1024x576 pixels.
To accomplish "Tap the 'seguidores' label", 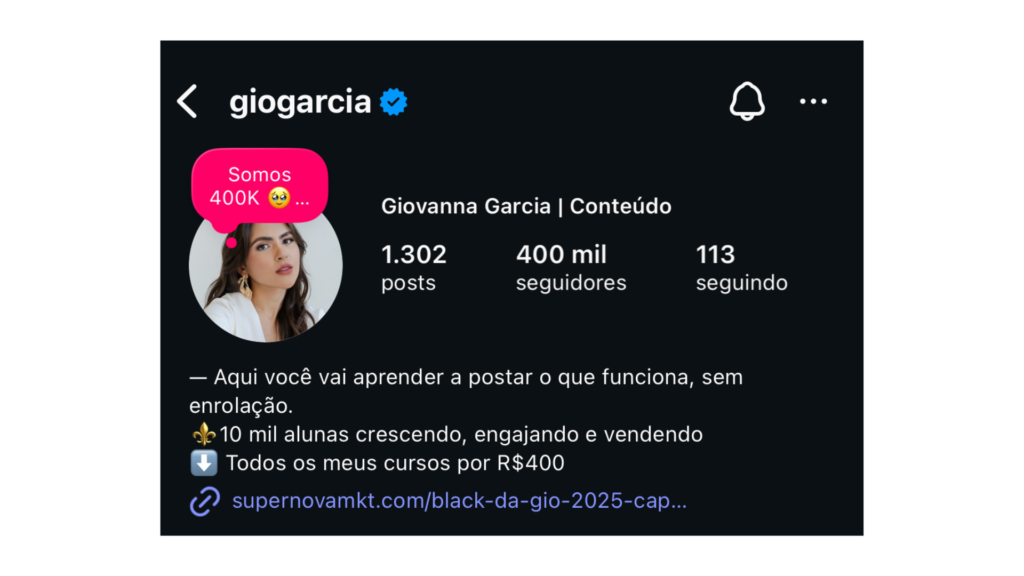I will [571, 283].
